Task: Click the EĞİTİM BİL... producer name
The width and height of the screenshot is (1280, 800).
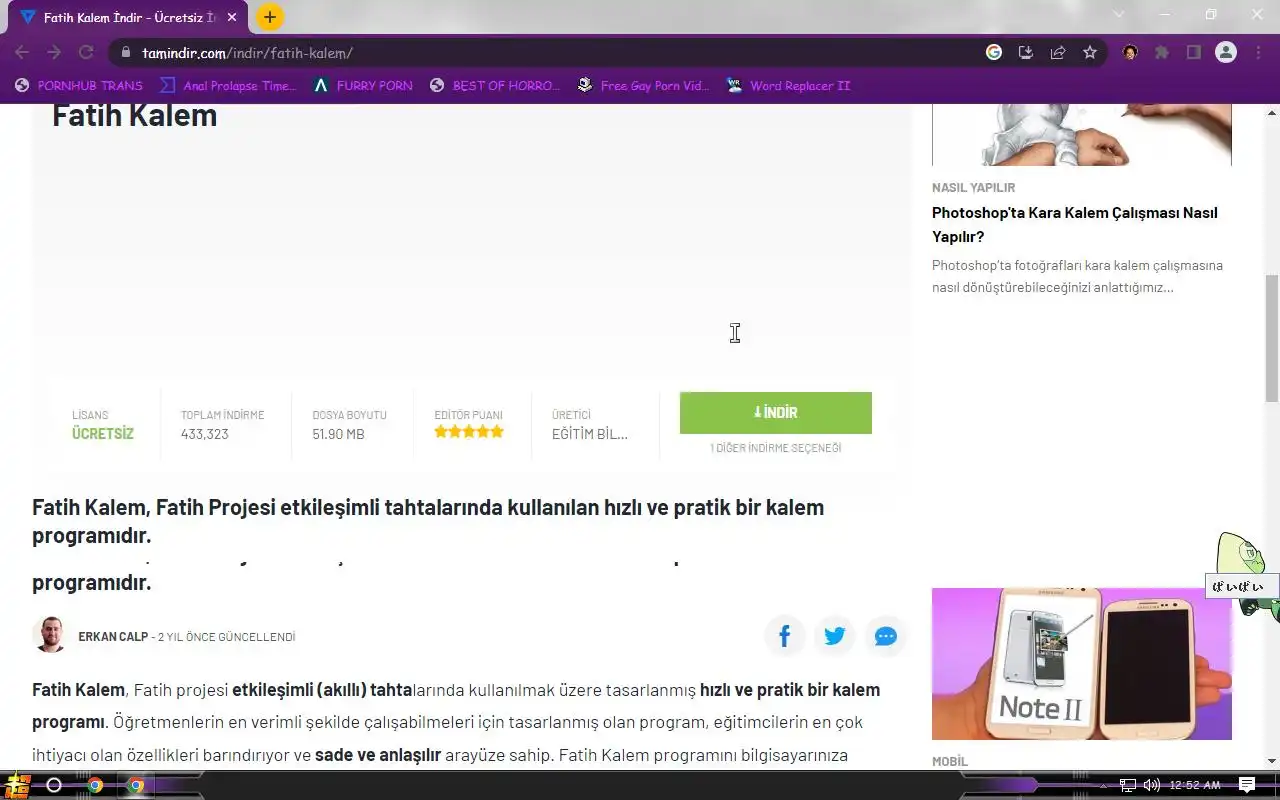Action: (590, 434)
